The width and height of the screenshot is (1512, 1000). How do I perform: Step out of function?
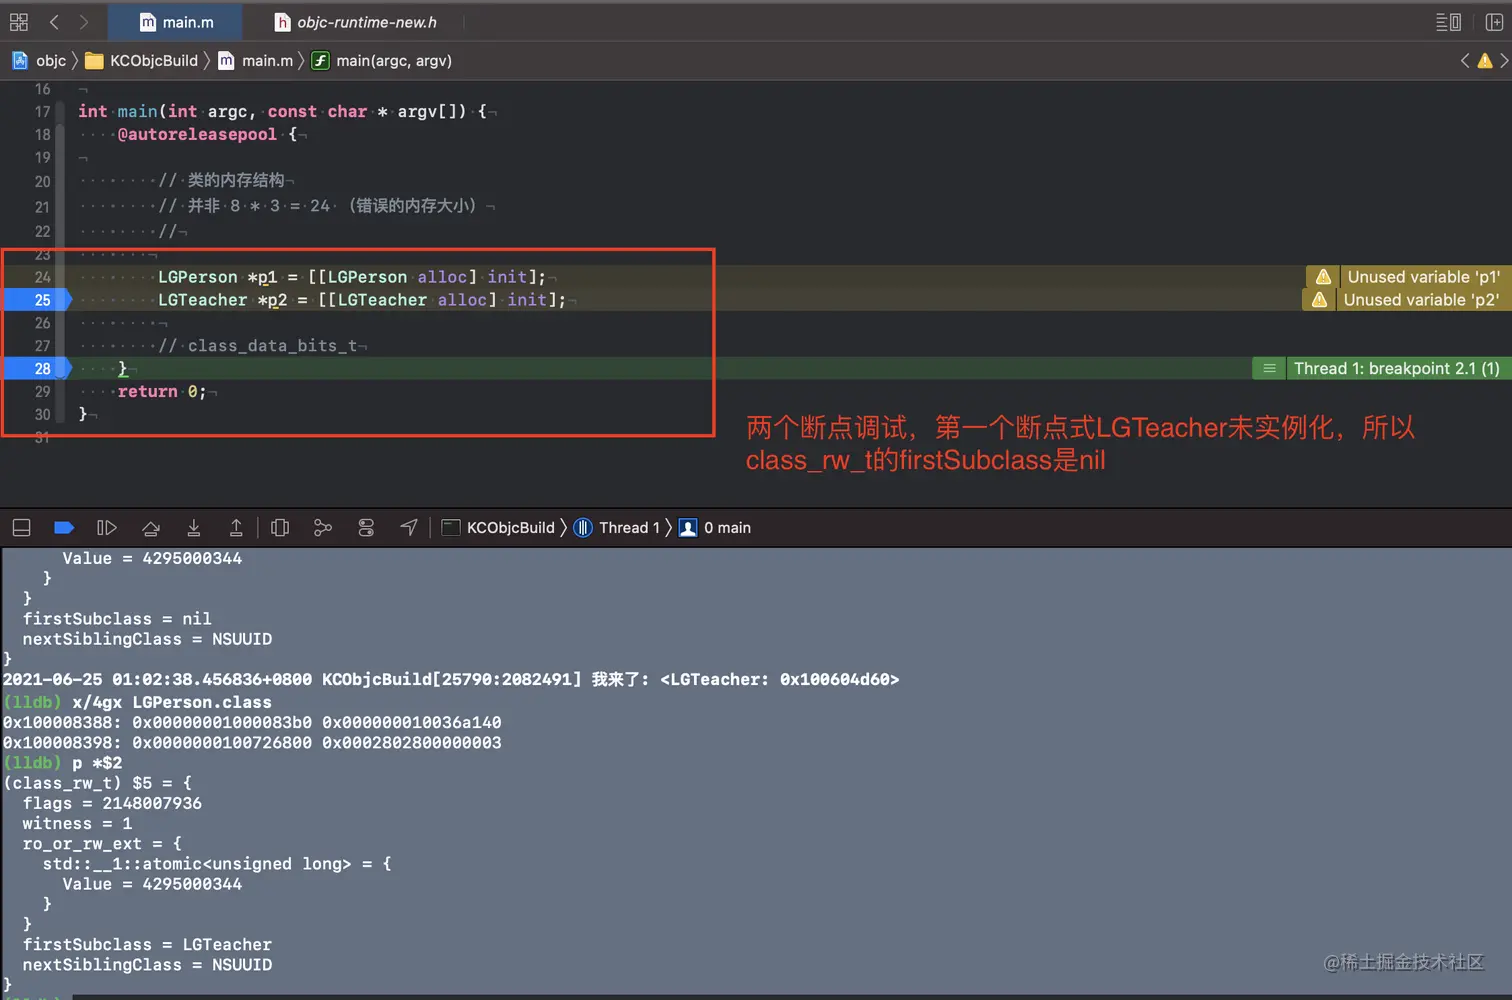(x=236, y=527)
